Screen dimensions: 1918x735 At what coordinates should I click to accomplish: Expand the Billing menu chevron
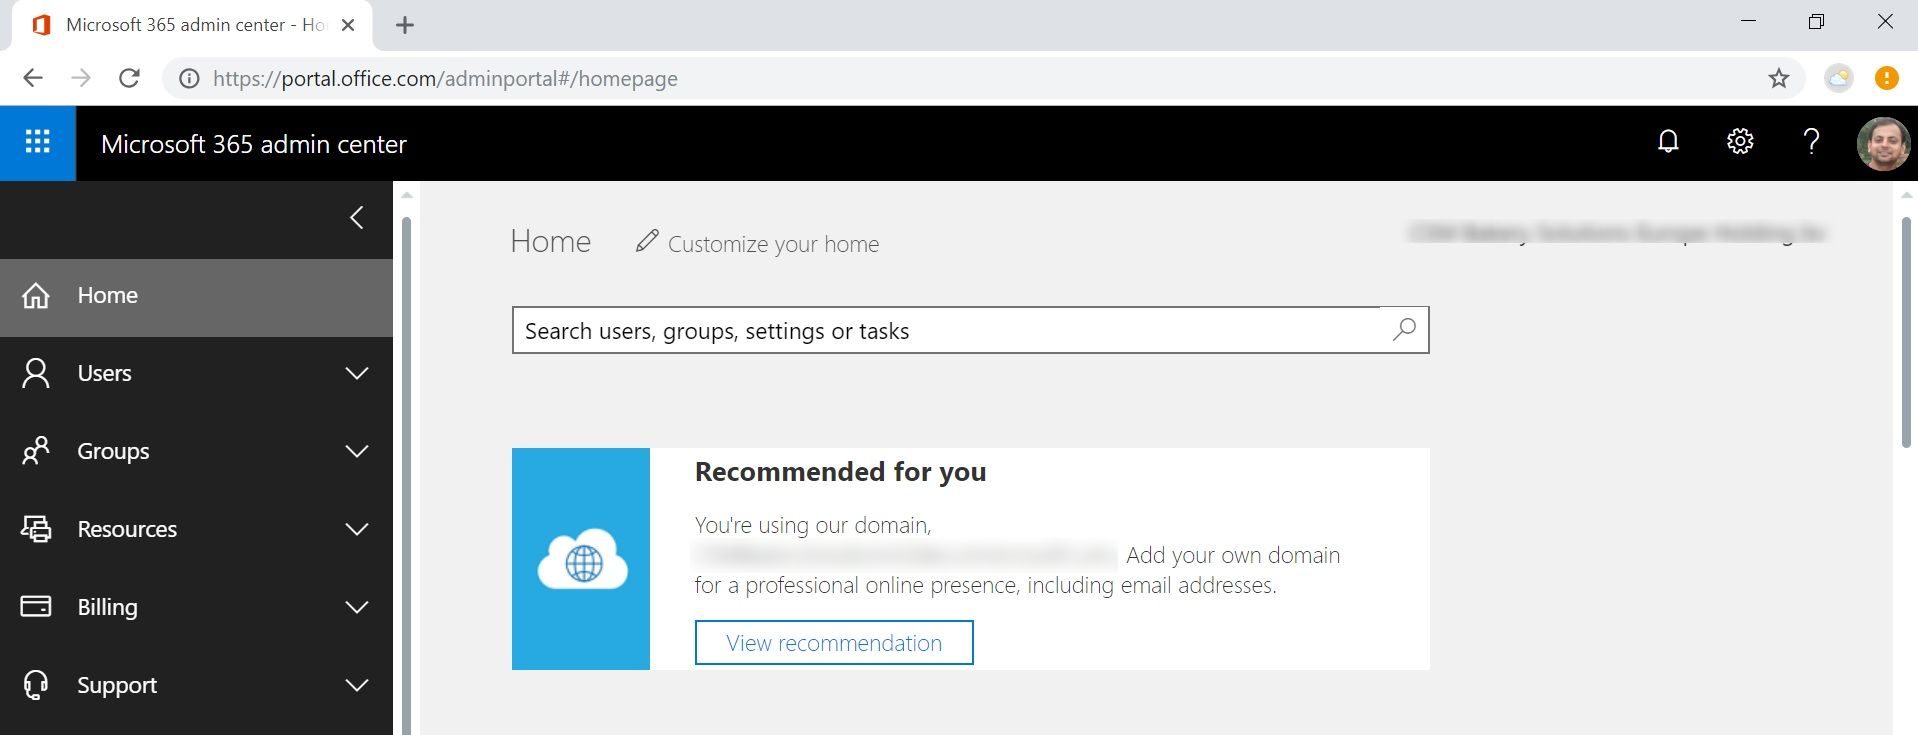pos(357,607)
